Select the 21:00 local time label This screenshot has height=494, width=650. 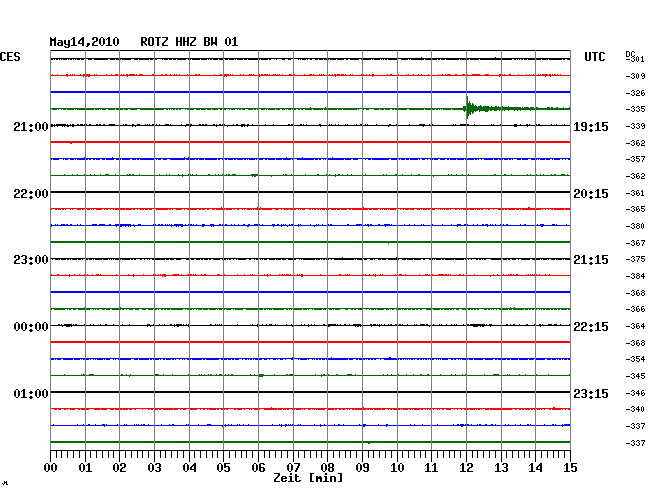[31, 127]
